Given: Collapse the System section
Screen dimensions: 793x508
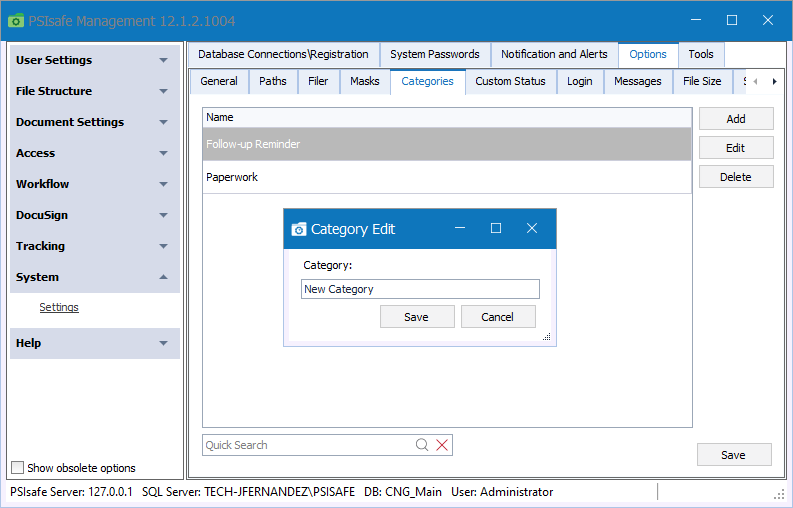Looking at the screenshot, I should click(95, 277).
